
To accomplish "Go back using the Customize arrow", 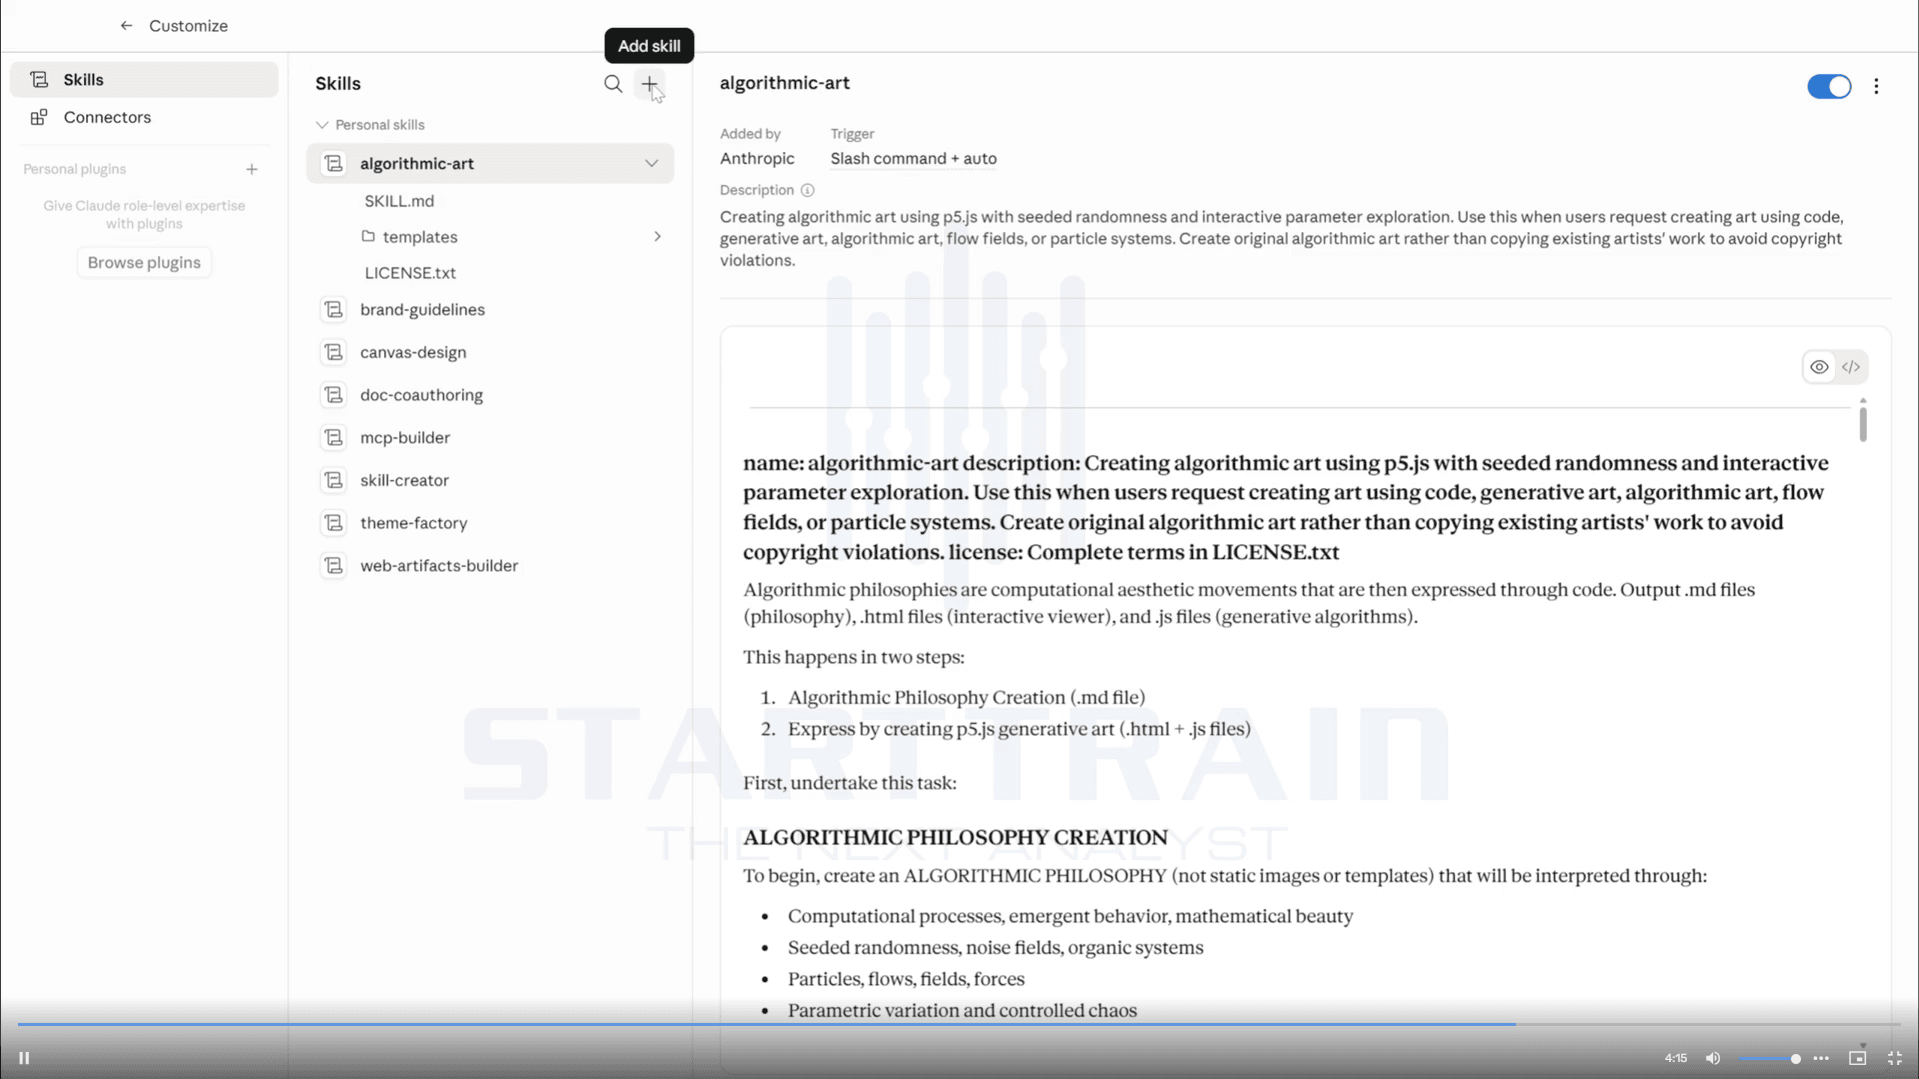I will 126,26.
